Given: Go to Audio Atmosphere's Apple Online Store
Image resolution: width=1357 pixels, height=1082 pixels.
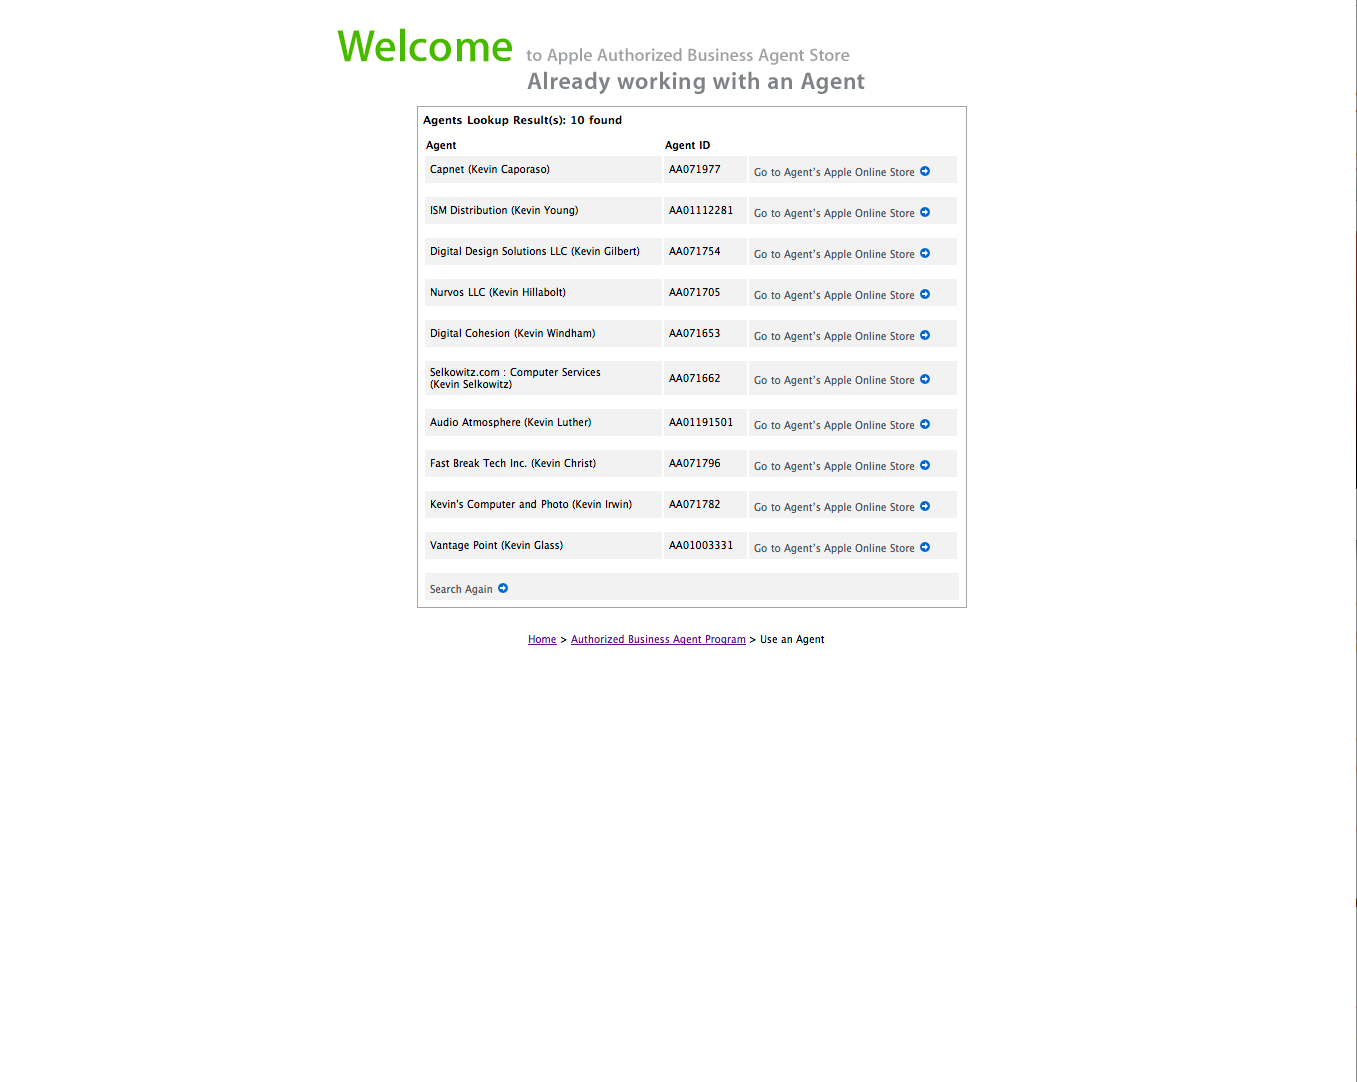Looking at the screenshot, I should [834, 425].
